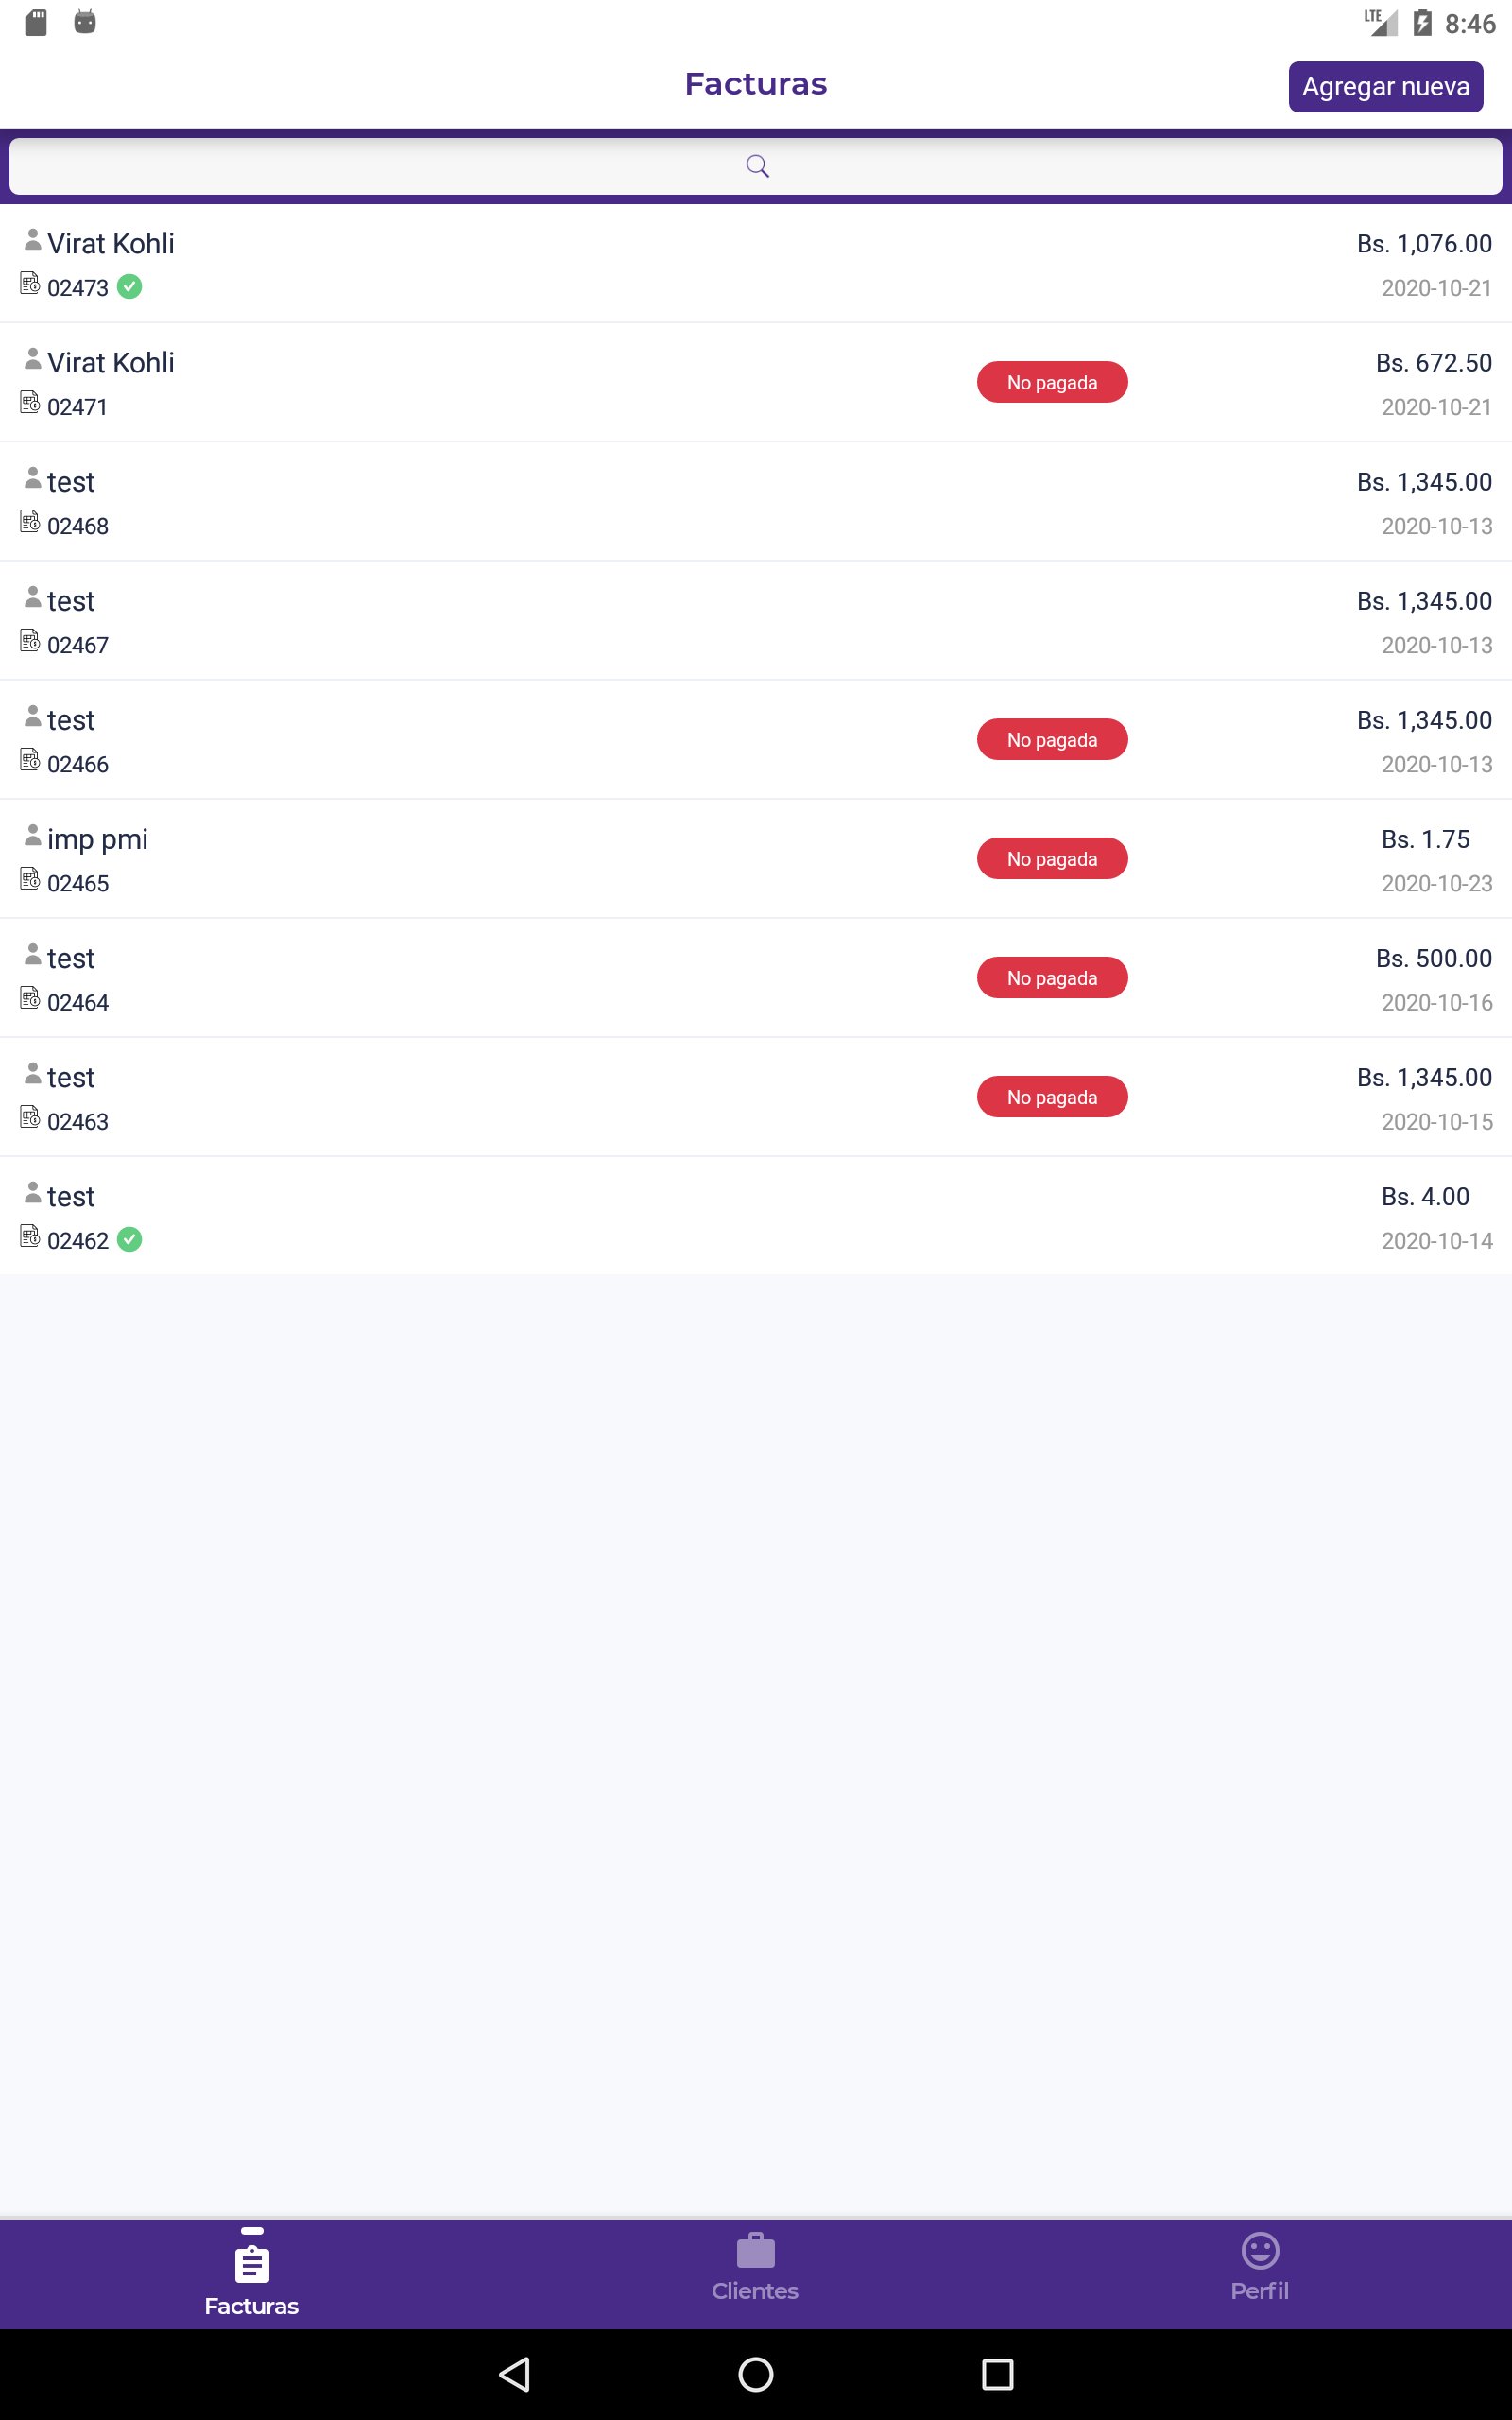The height and width of the screenshot is (2420, 1512).
Task: Open Virat Kohli invoice Bs. 1,076.00
Action: pyautogui.click(x=756, y=264)
